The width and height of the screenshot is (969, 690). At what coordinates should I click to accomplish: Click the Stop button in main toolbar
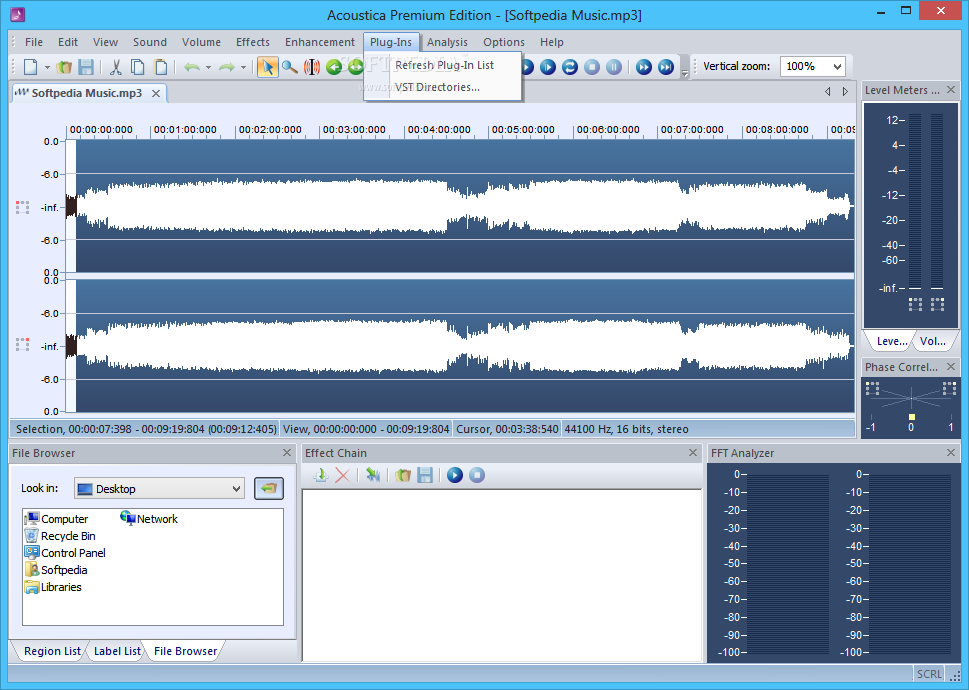592,67
